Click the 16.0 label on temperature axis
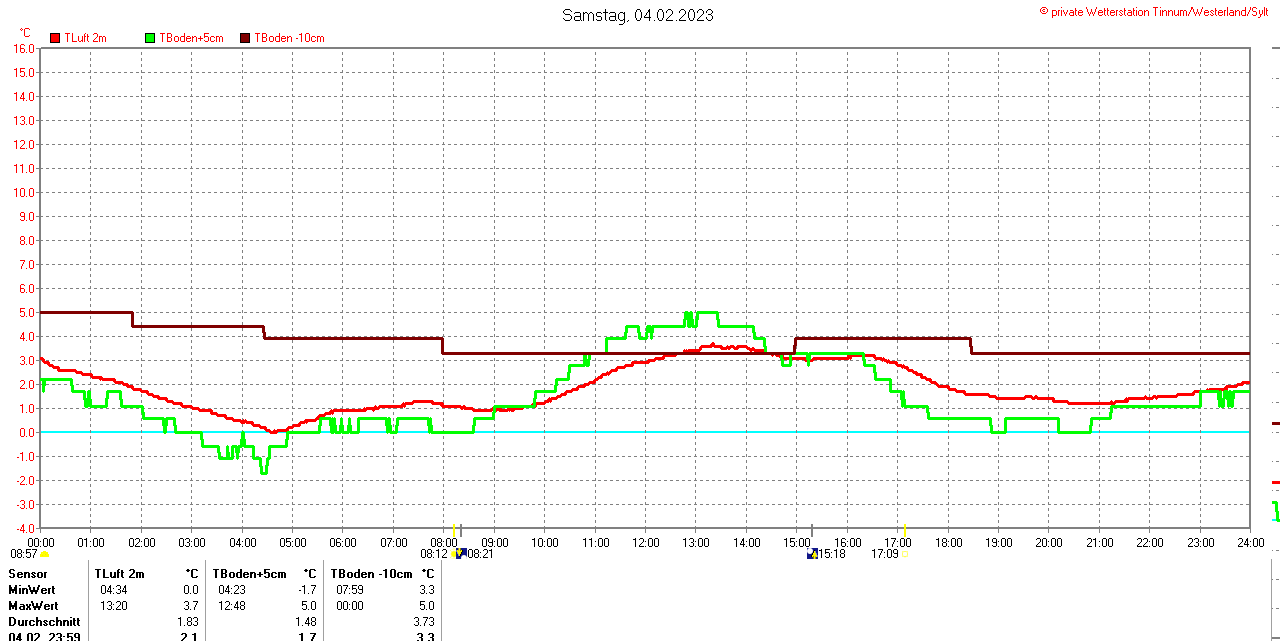The height and width of the screenshot is (641, 1280). pyautogui.click(x=23, y=48)
